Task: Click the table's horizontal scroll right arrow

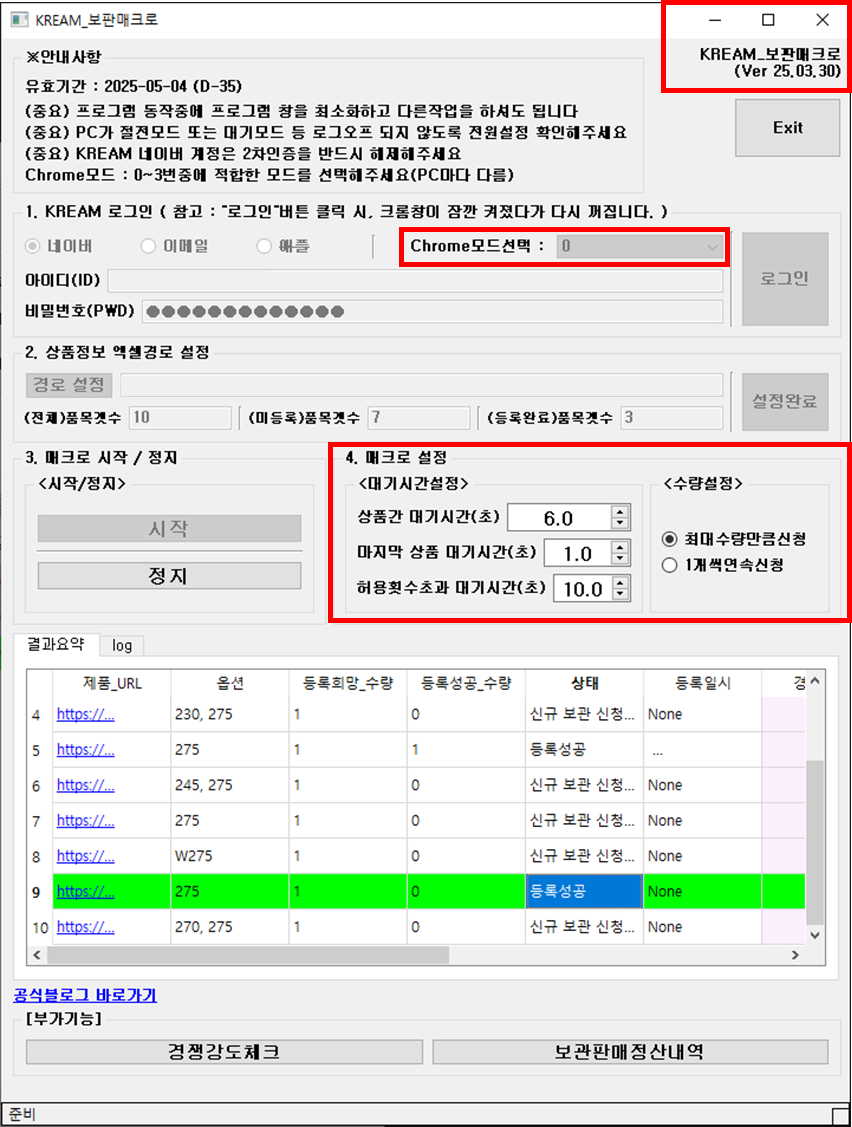Action: click(x=795, y=955)
